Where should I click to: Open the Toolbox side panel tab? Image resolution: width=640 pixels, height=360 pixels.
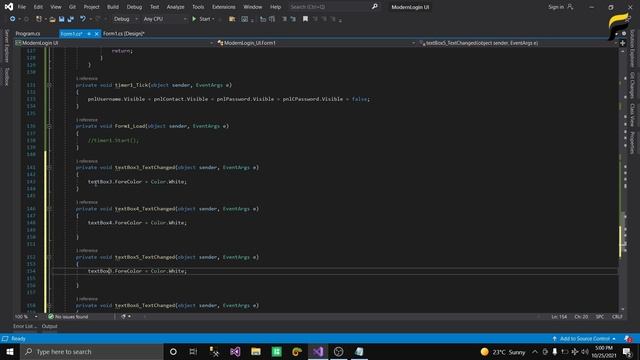(6, 77)
